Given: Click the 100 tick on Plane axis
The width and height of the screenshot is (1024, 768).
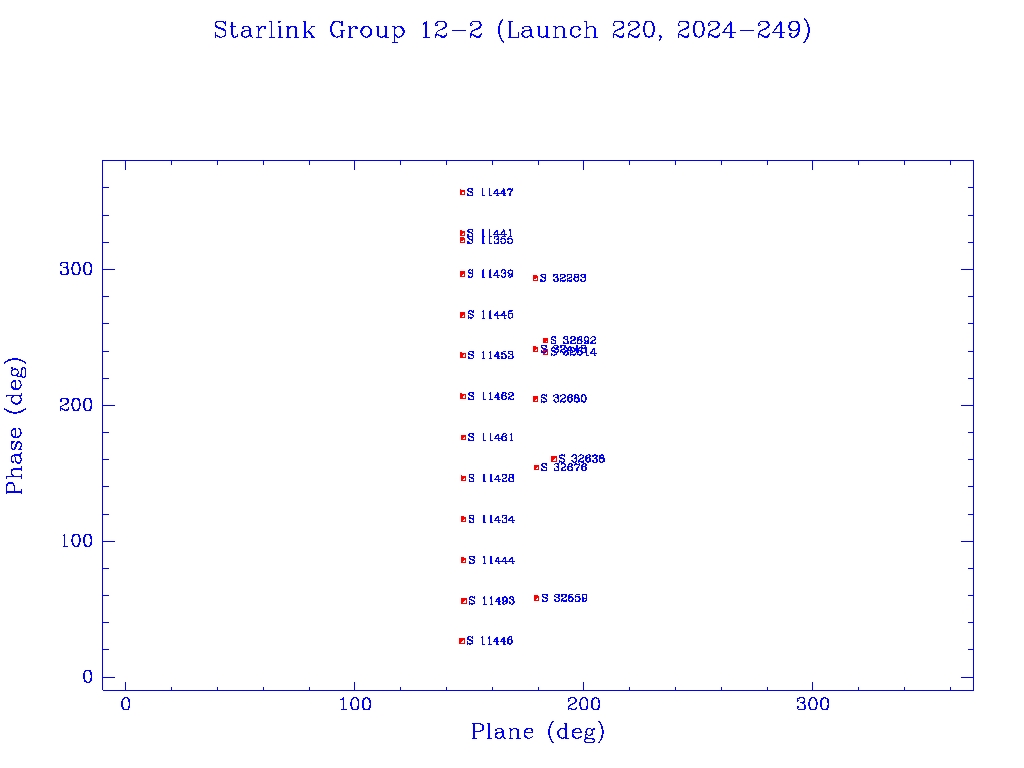Looking at the screenshot, I should point(355,704).
